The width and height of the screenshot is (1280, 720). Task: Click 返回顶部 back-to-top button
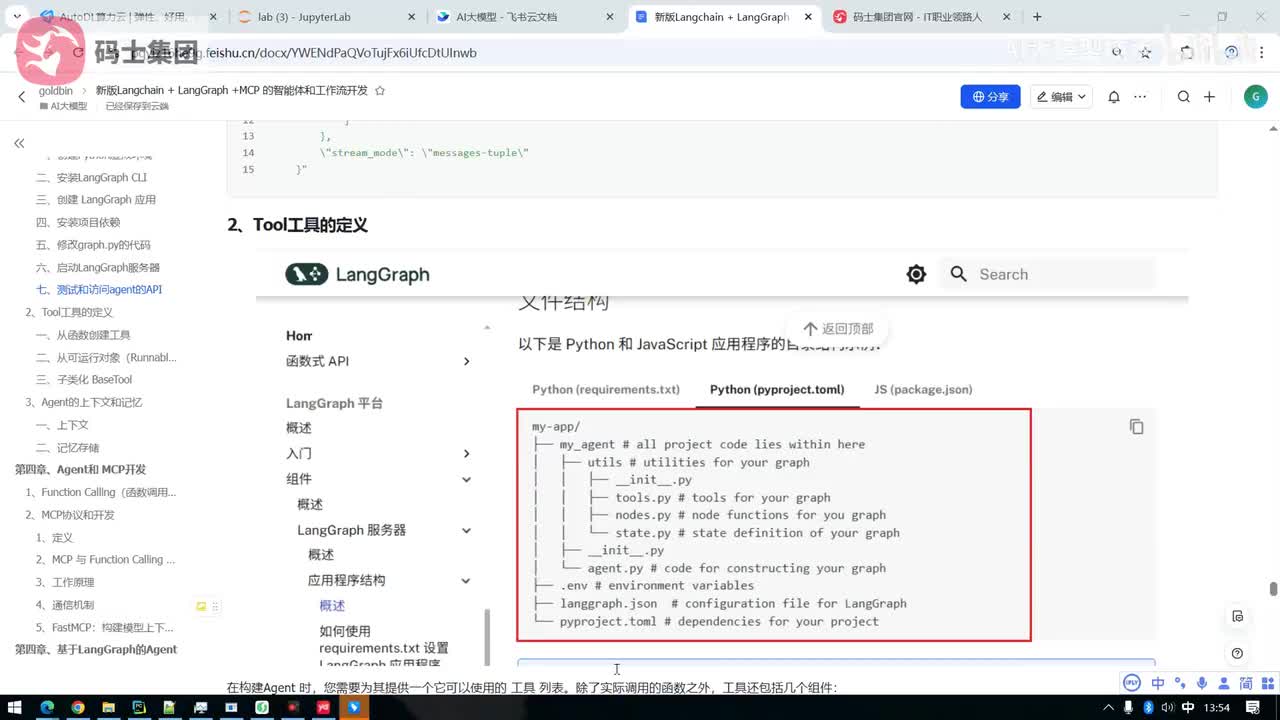point(837,329)
